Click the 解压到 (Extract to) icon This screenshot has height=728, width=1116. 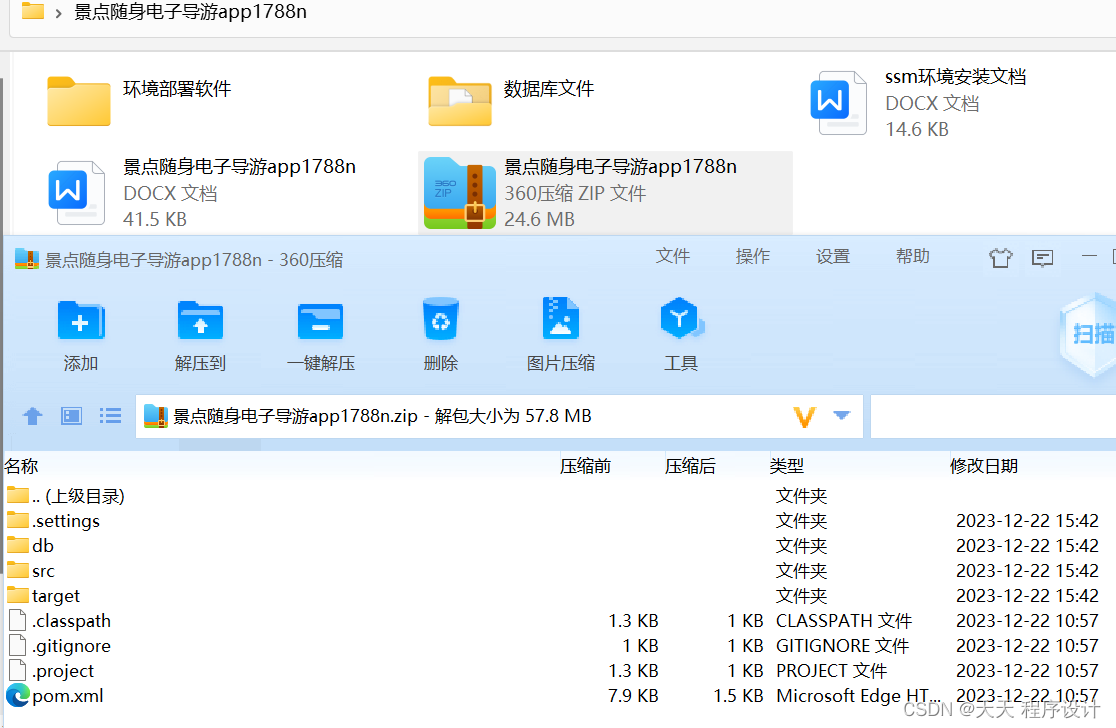pos(200,321)
